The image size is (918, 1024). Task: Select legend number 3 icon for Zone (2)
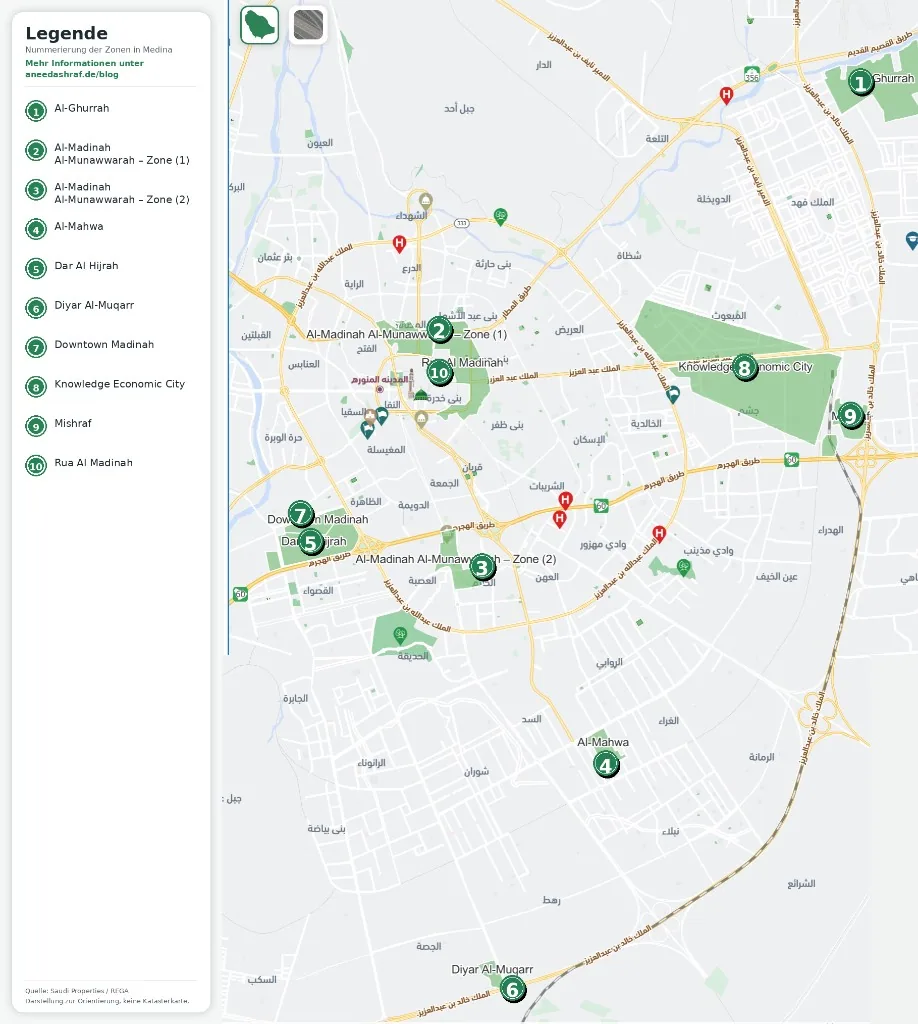pos(36,190)
